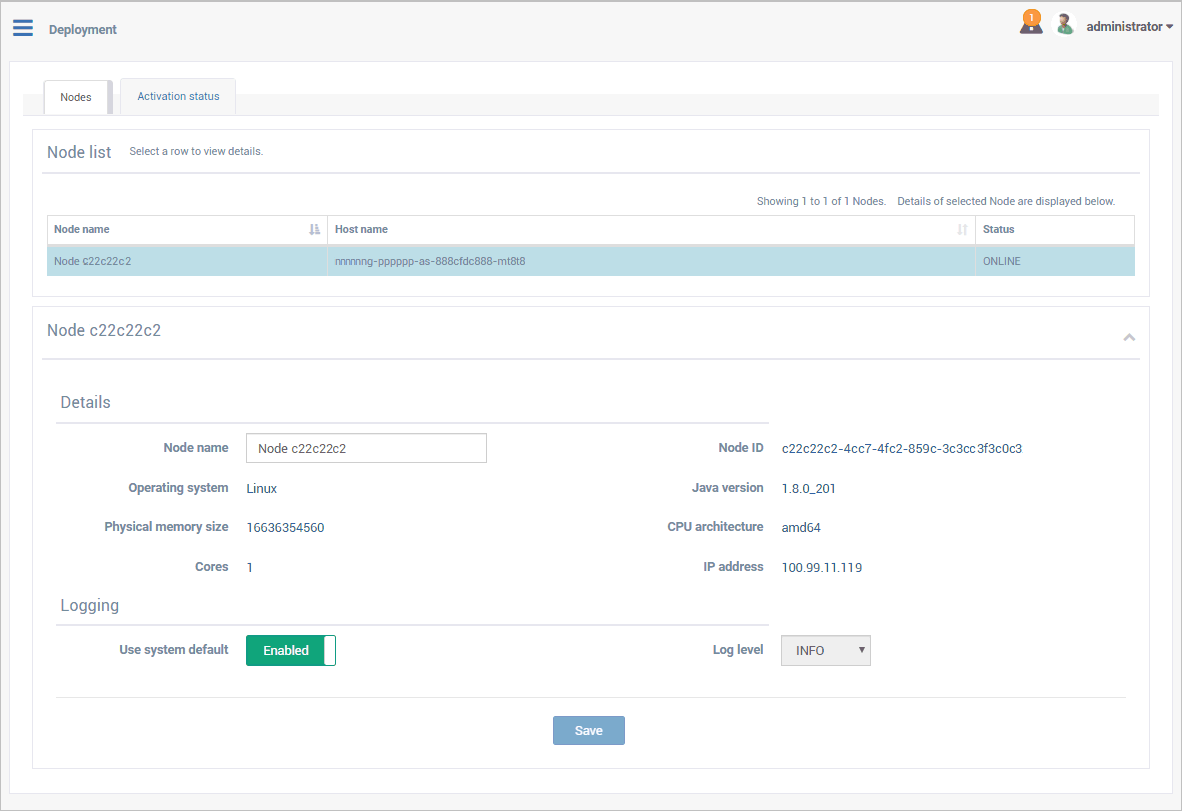Open the administrator account dropdown
This screenshot has width=1182, height=811.
point(1129,27)
